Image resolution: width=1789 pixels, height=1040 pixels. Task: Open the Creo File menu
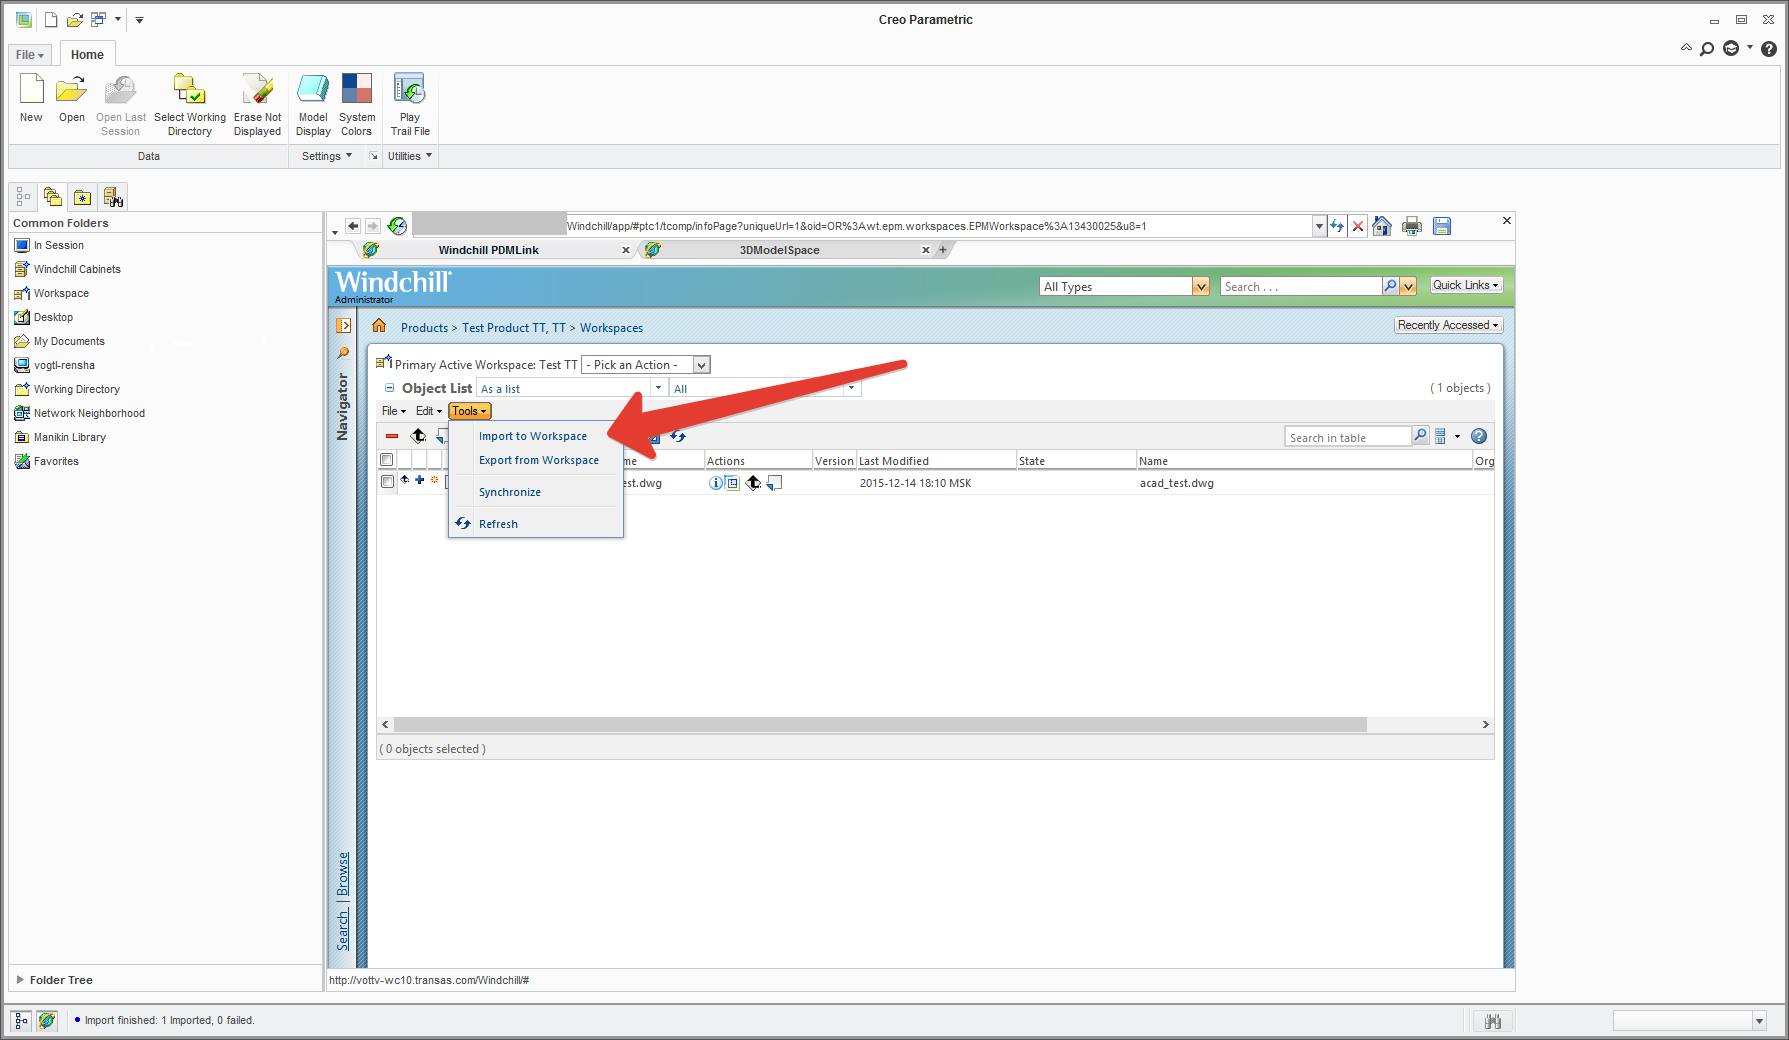pos(30,55)
